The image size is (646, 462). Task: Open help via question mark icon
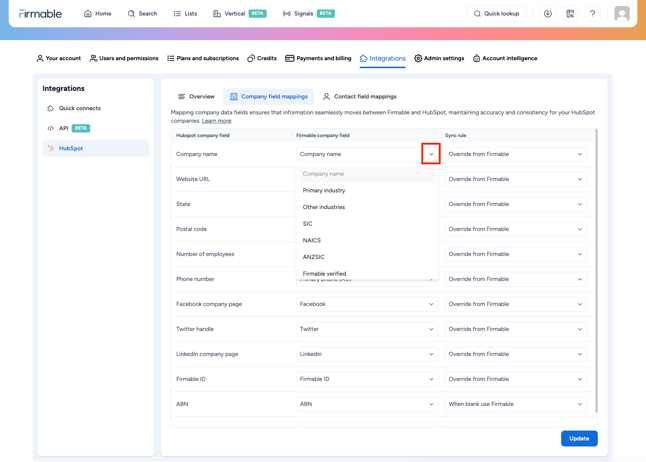[592, 14]
